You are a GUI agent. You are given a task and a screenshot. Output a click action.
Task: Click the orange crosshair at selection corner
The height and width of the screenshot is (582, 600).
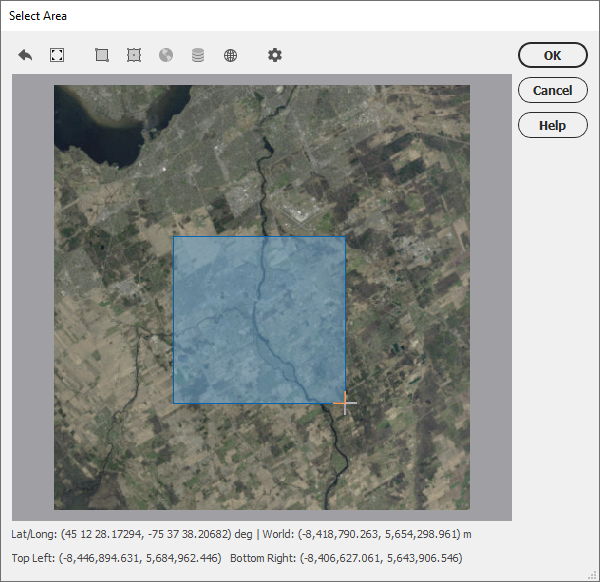click(345, 403)
